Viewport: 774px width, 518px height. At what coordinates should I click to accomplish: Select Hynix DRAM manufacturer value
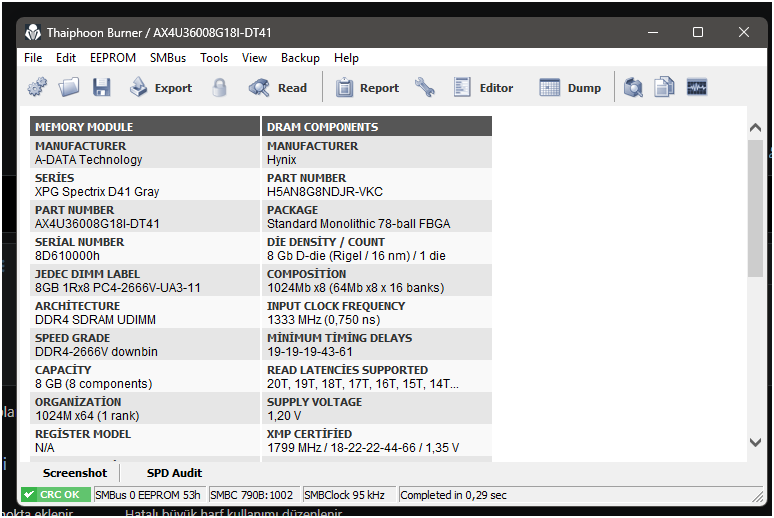(281, 160)
